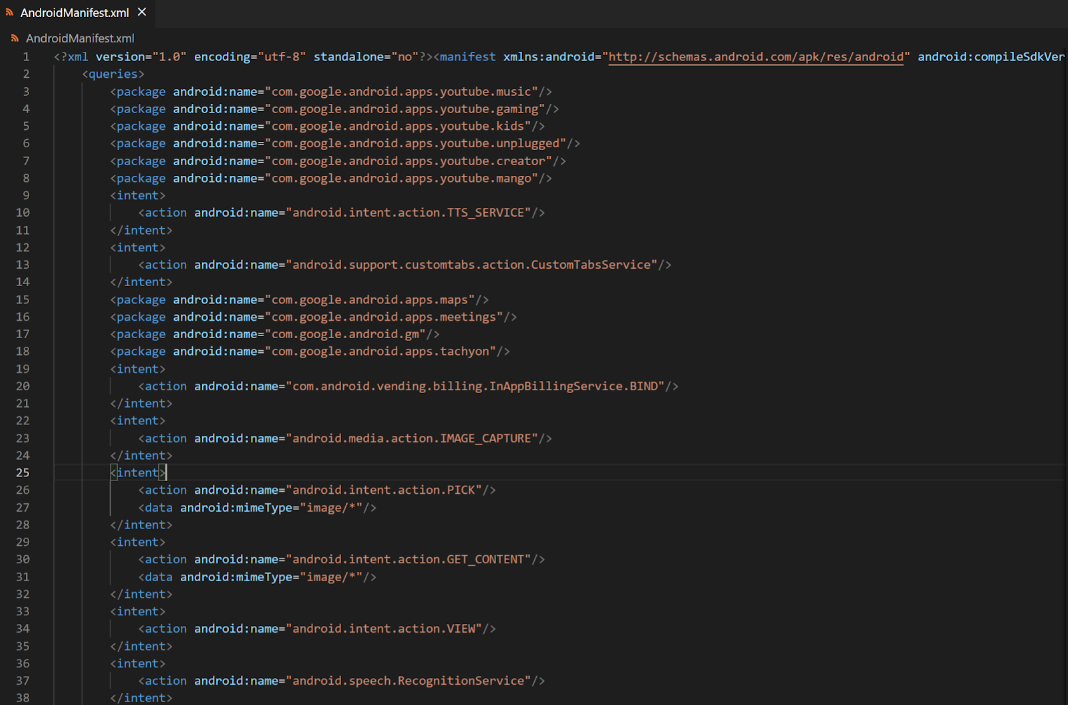
Task: Click line number 1 in the gutter
Action: [26, 56]
